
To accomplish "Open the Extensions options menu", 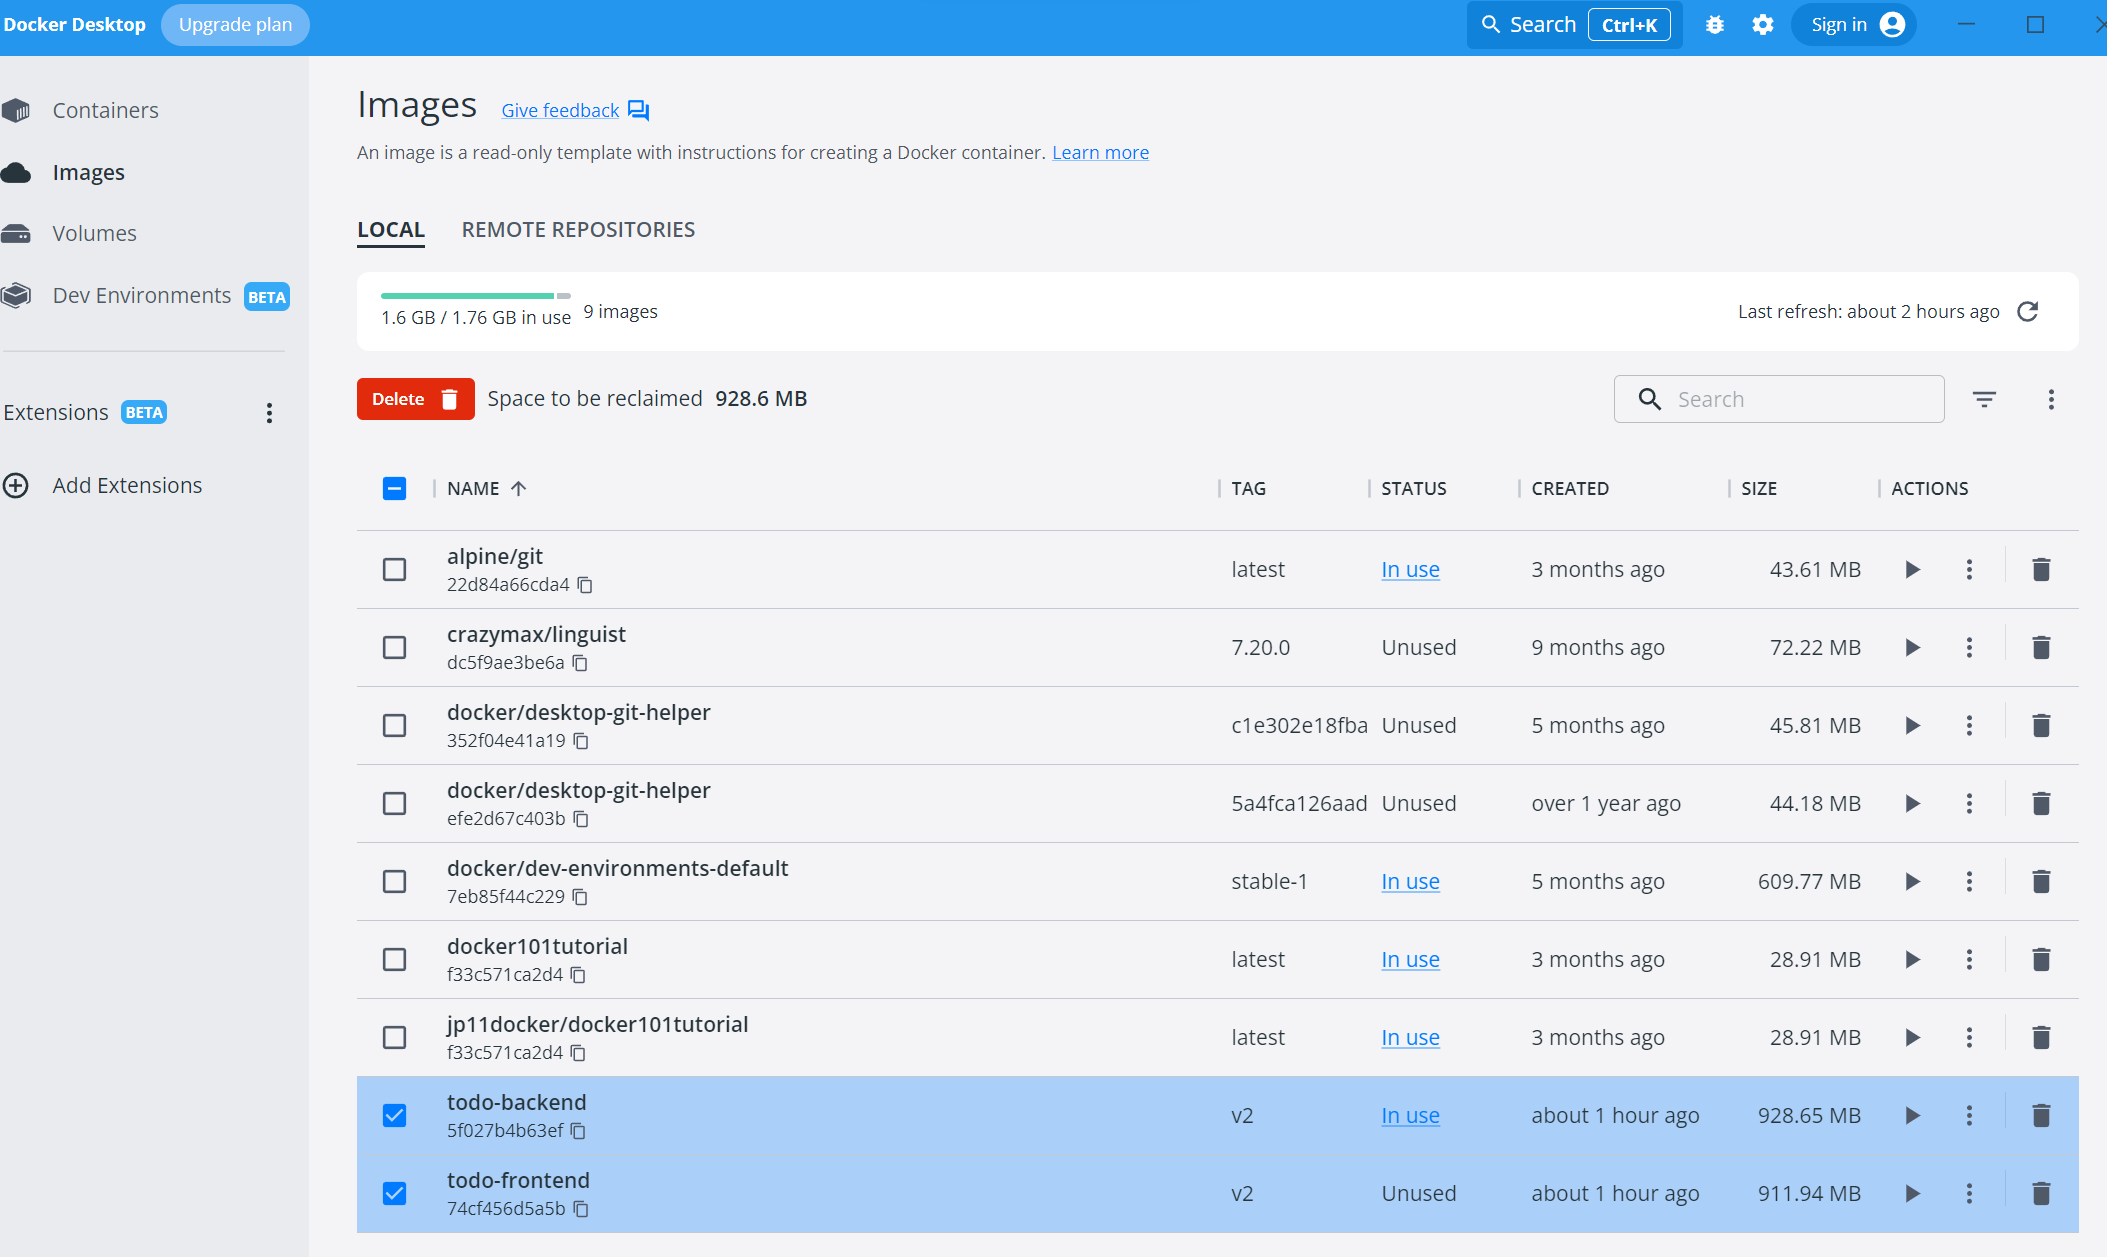I will point(268,412).
